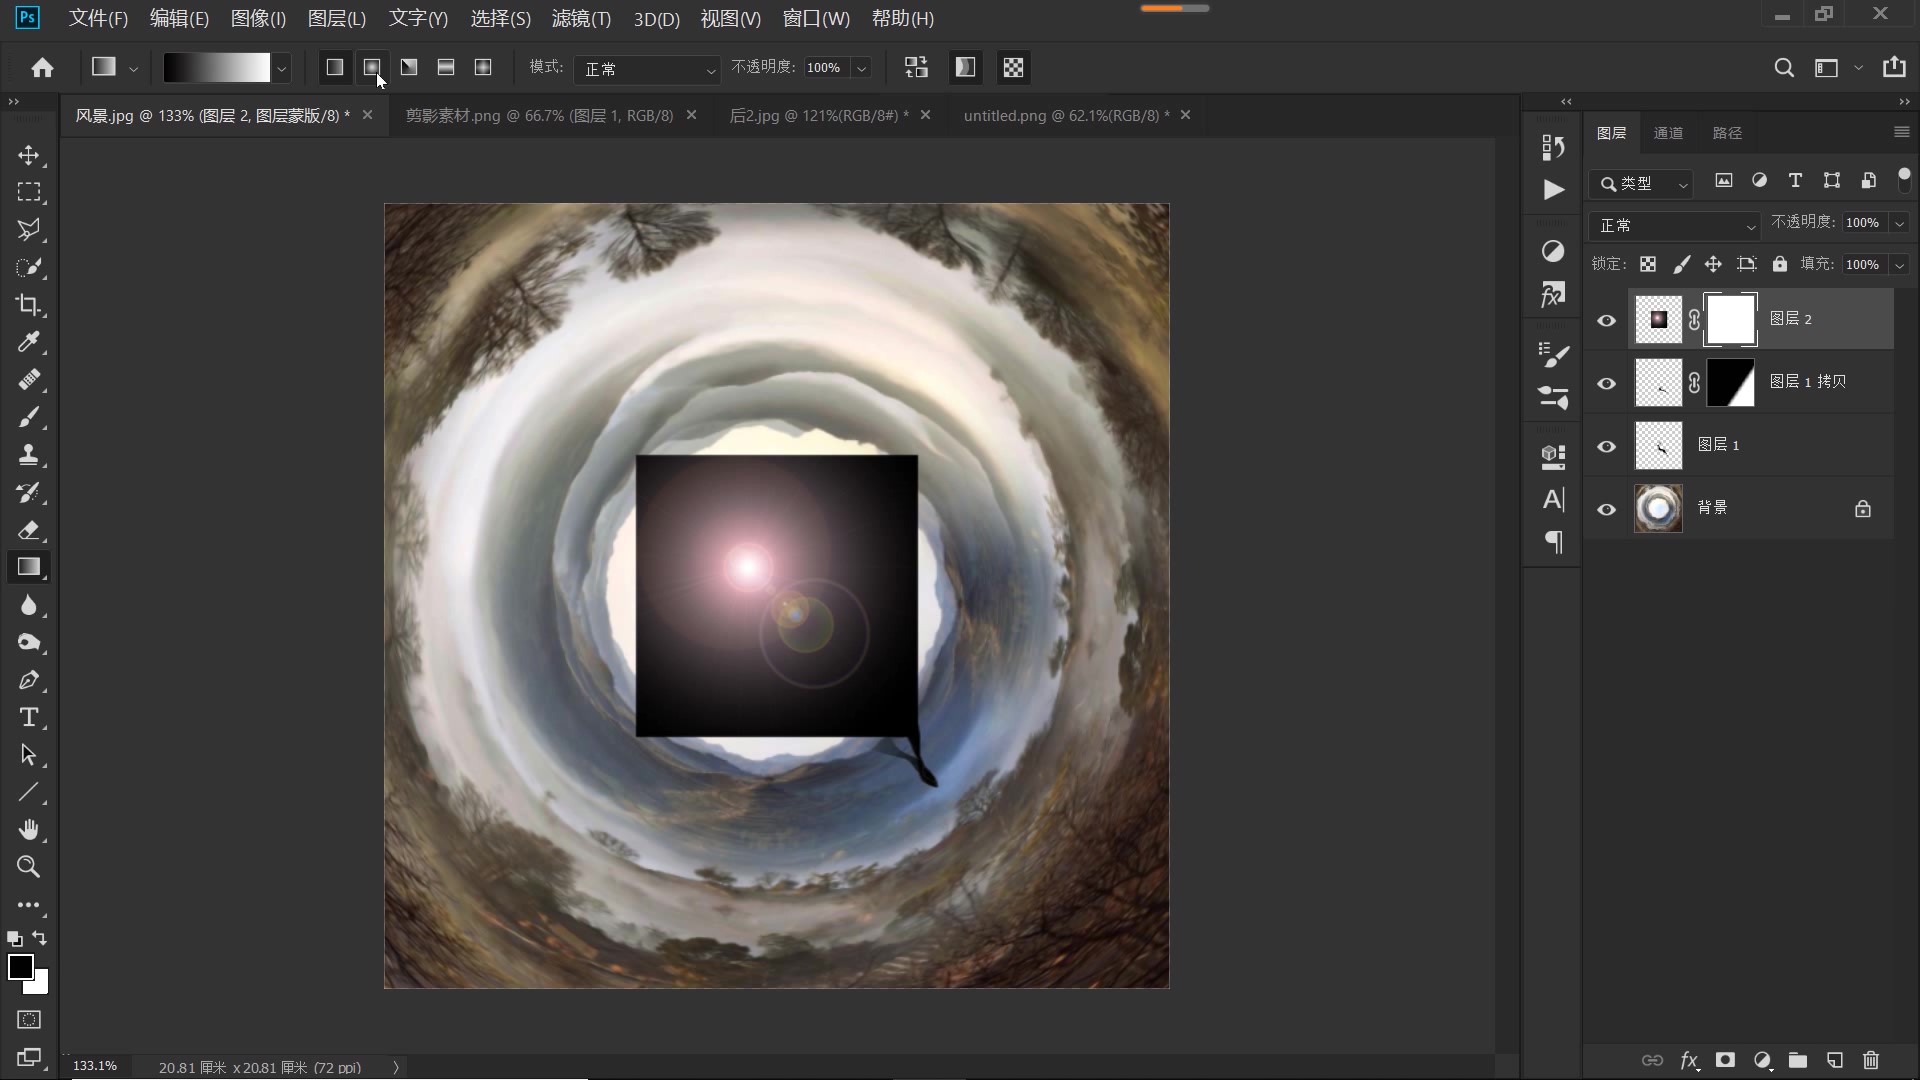Select the Move tool

tap(28, 155)
